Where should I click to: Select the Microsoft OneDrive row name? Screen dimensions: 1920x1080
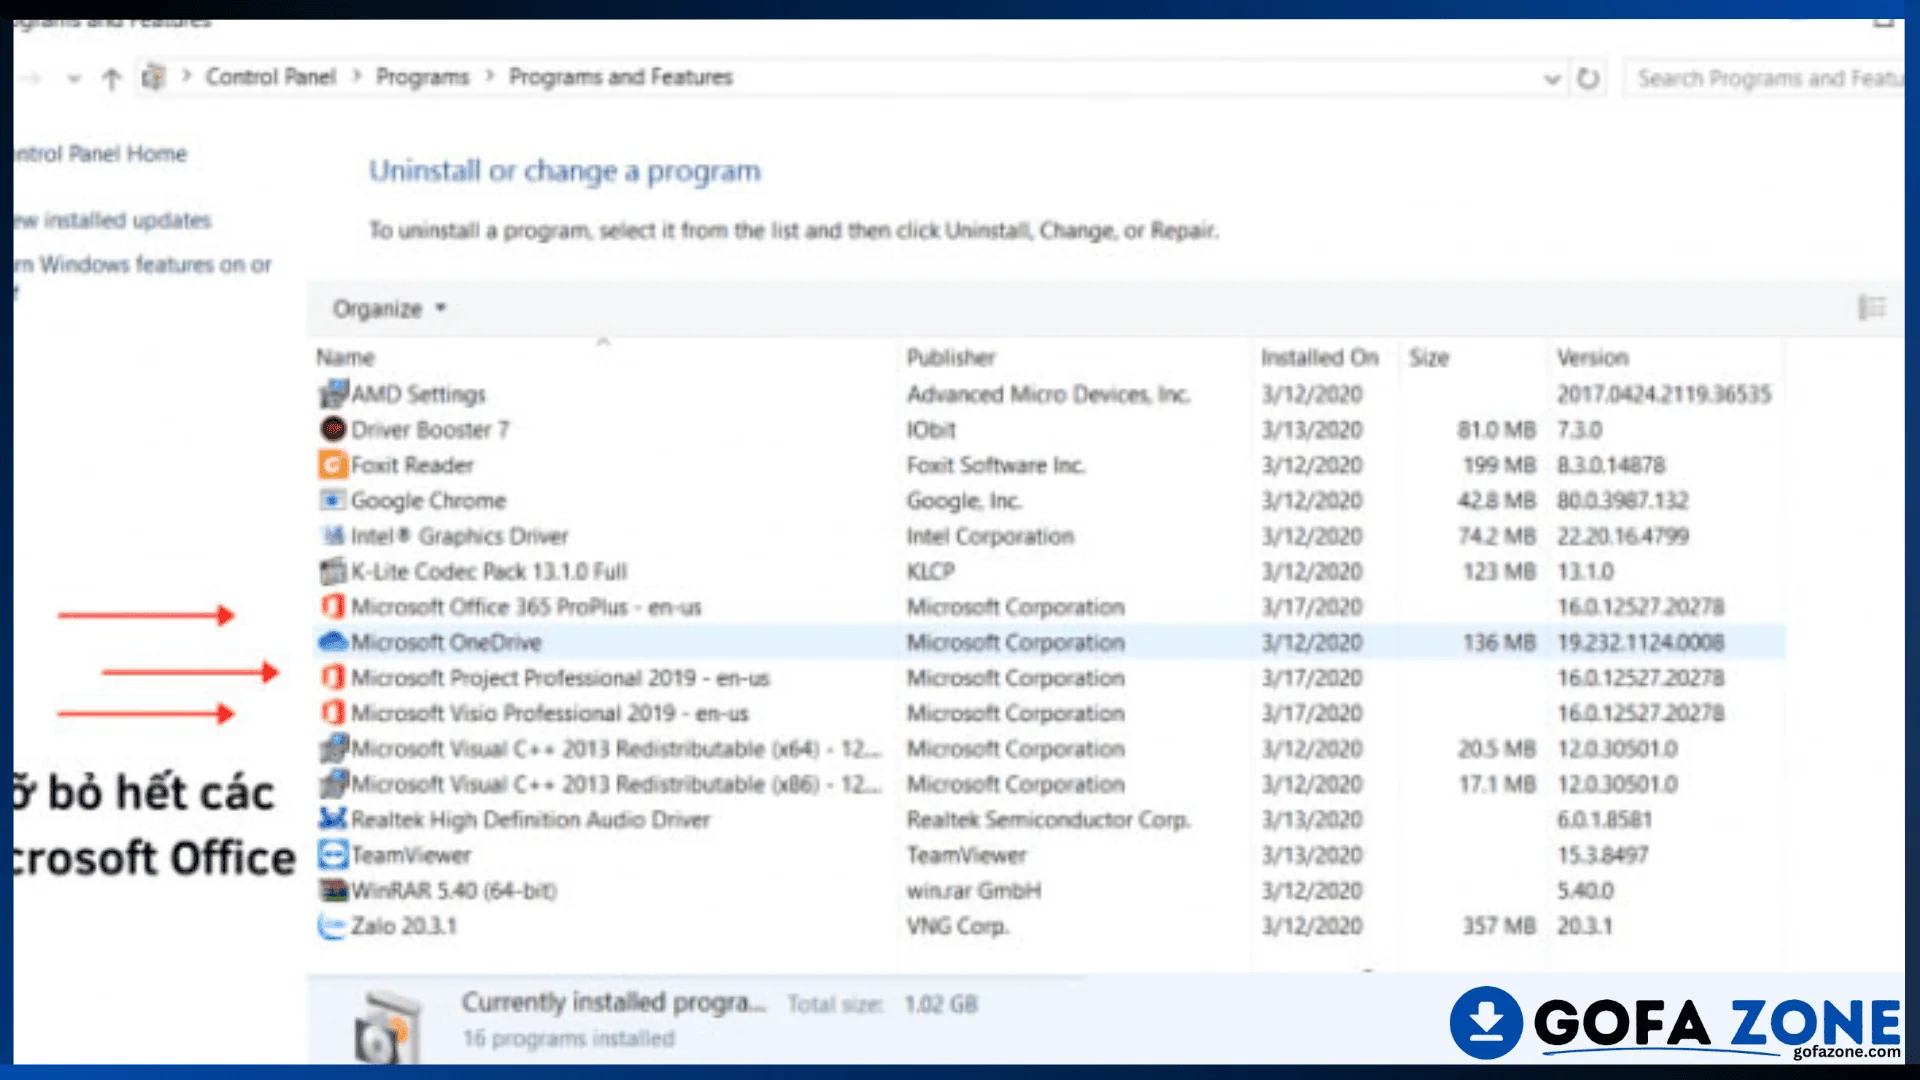[x=446, y=642]
